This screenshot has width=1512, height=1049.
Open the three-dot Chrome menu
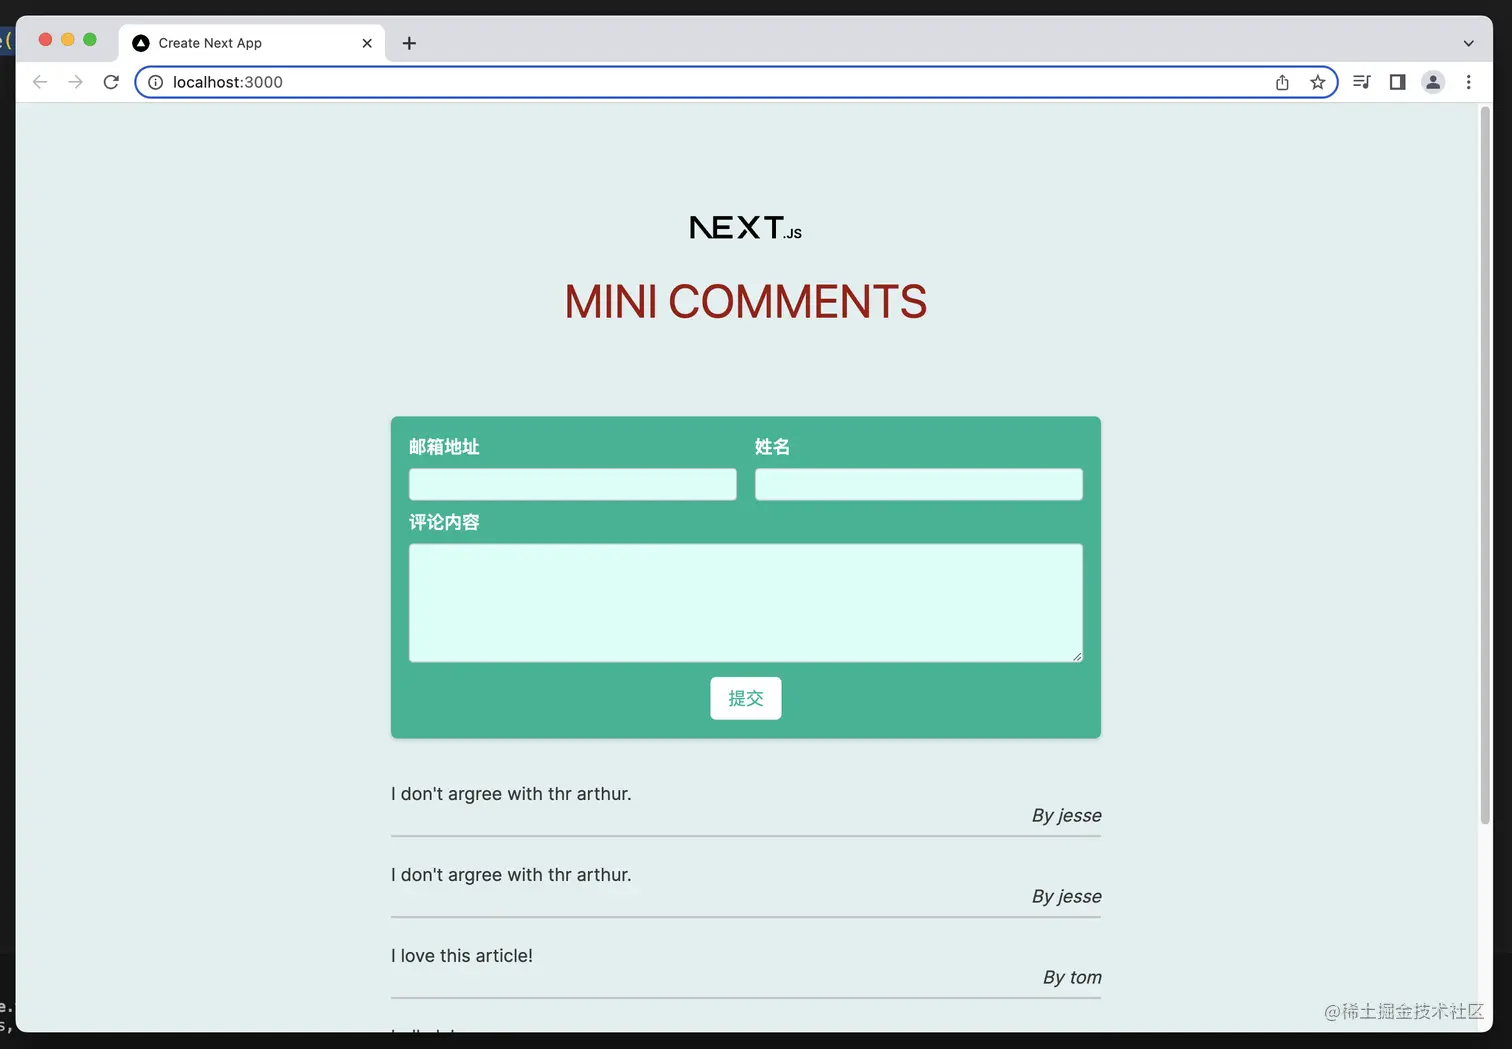pos(1468,82)
